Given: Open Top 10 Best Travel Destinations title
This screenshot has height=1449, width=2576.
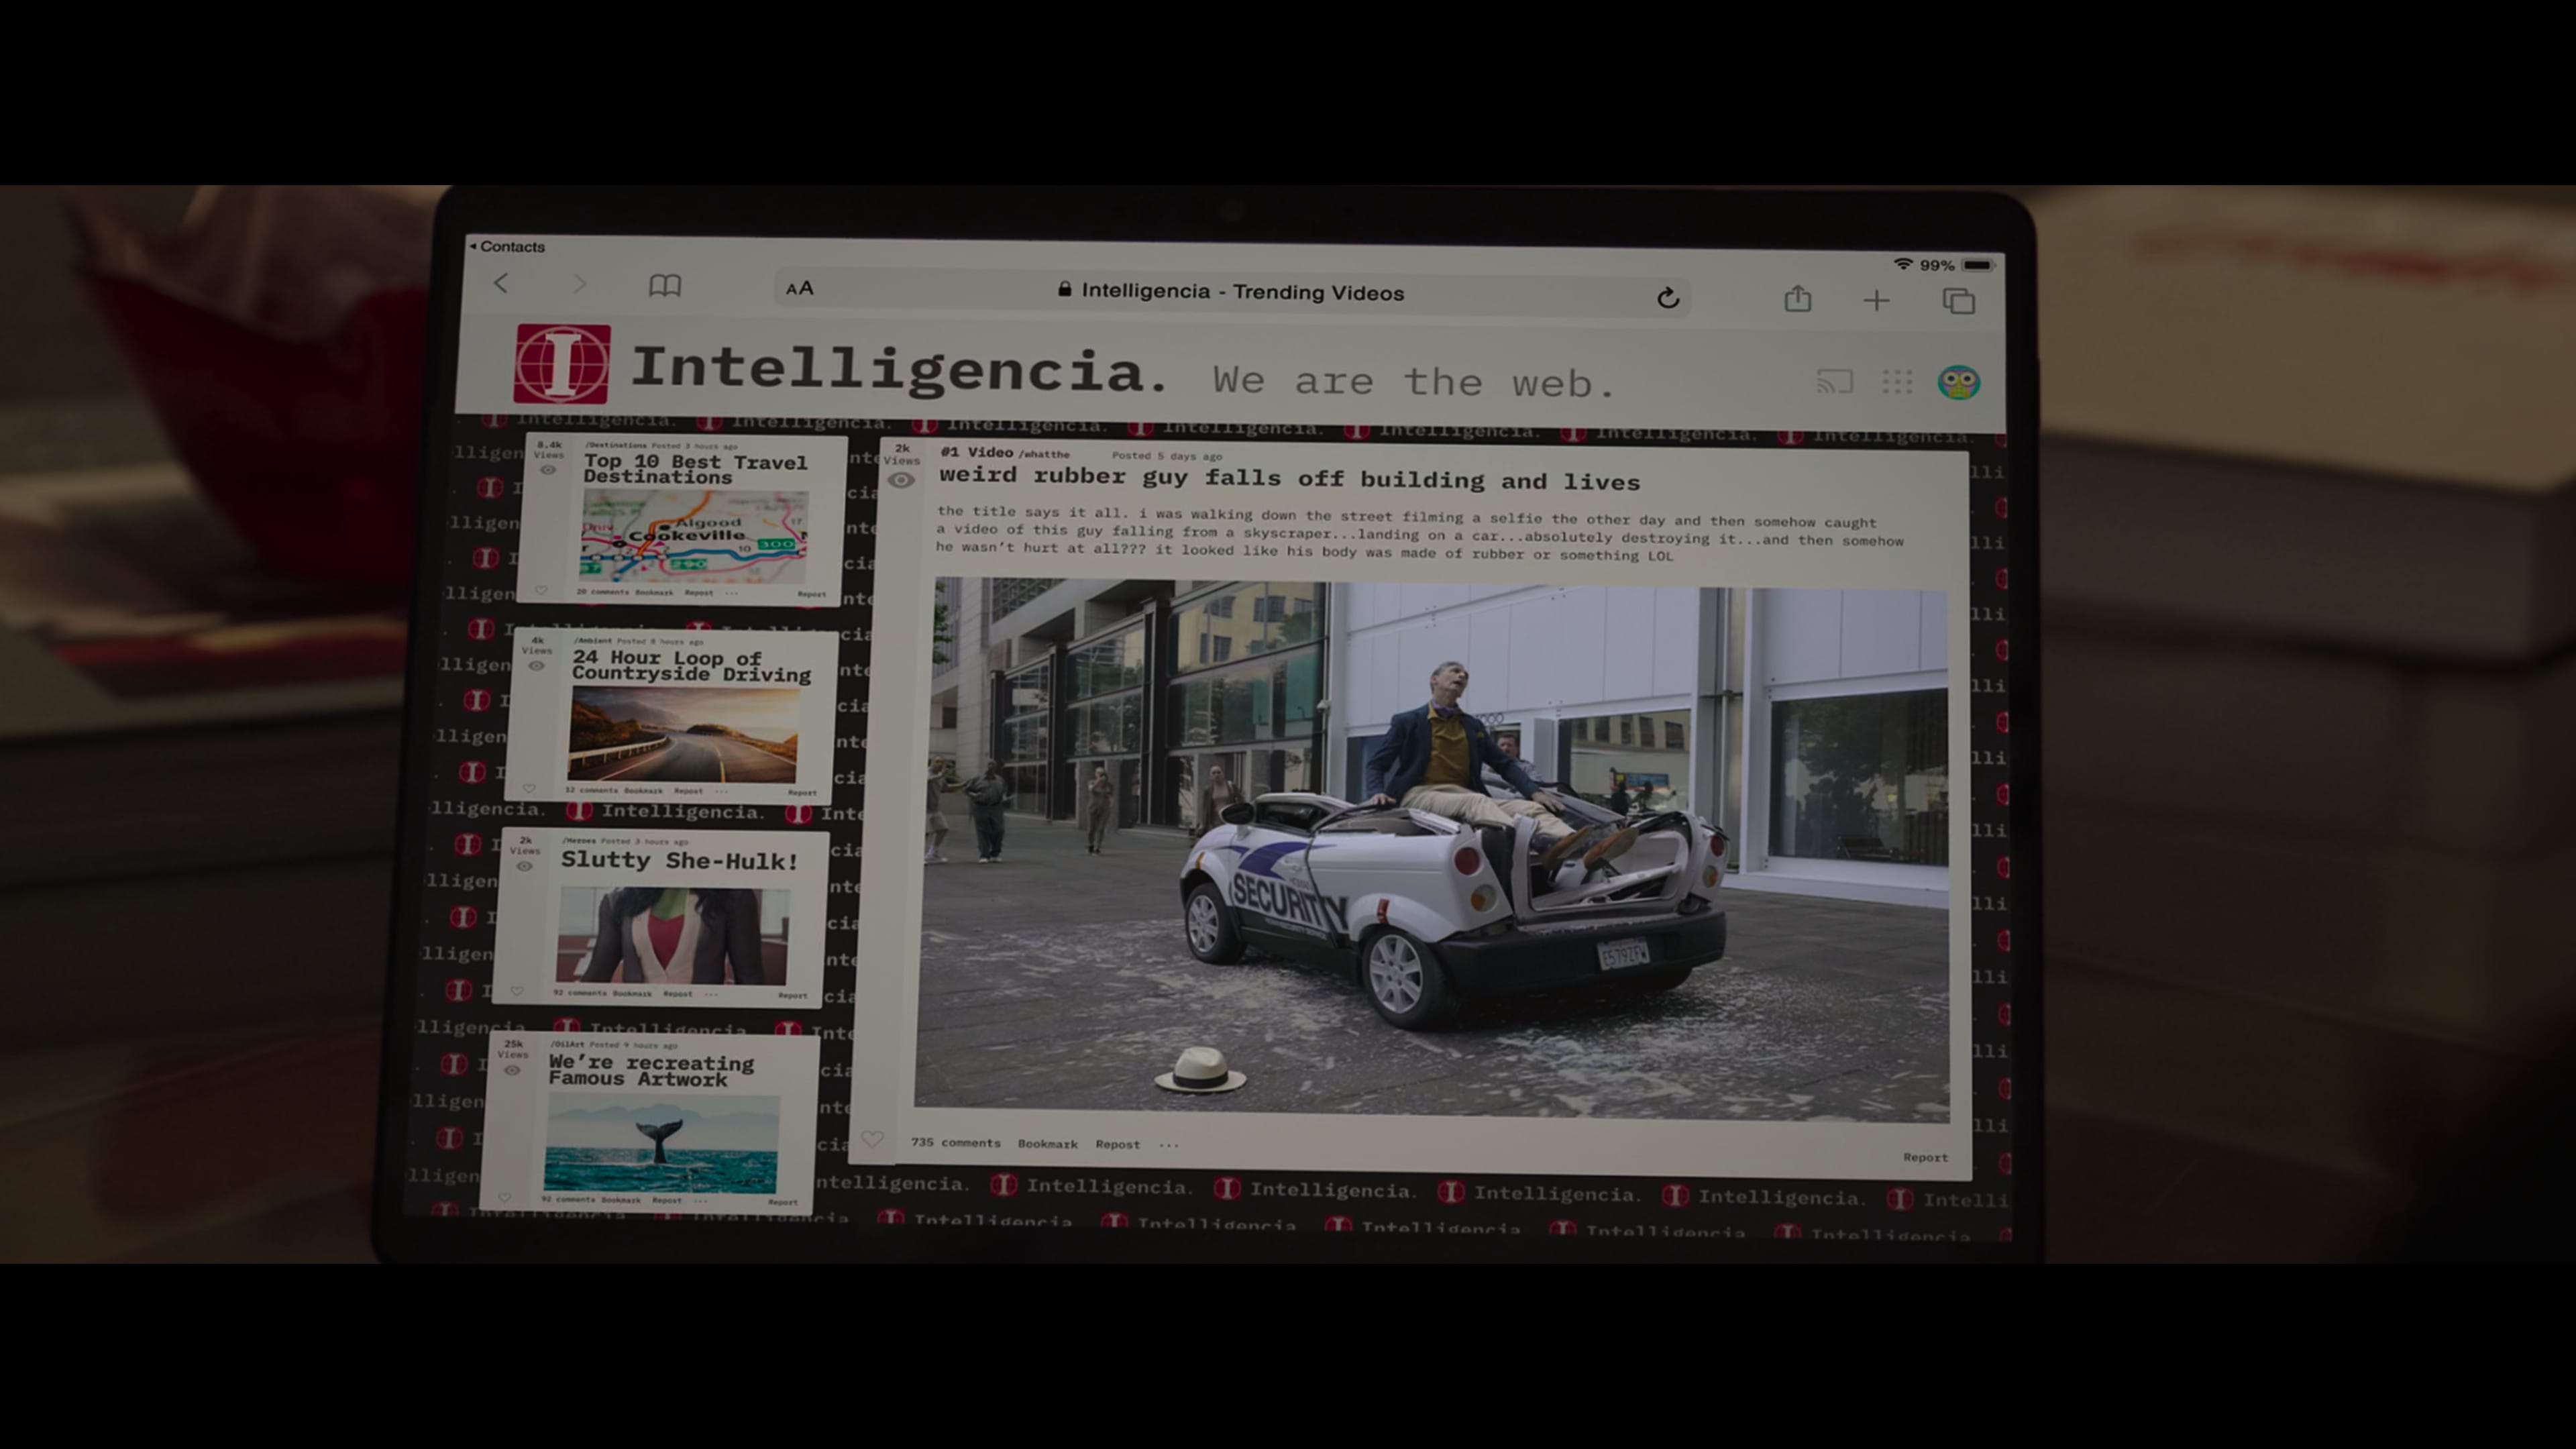Looking at the screenshot, I should click(695, 469).
